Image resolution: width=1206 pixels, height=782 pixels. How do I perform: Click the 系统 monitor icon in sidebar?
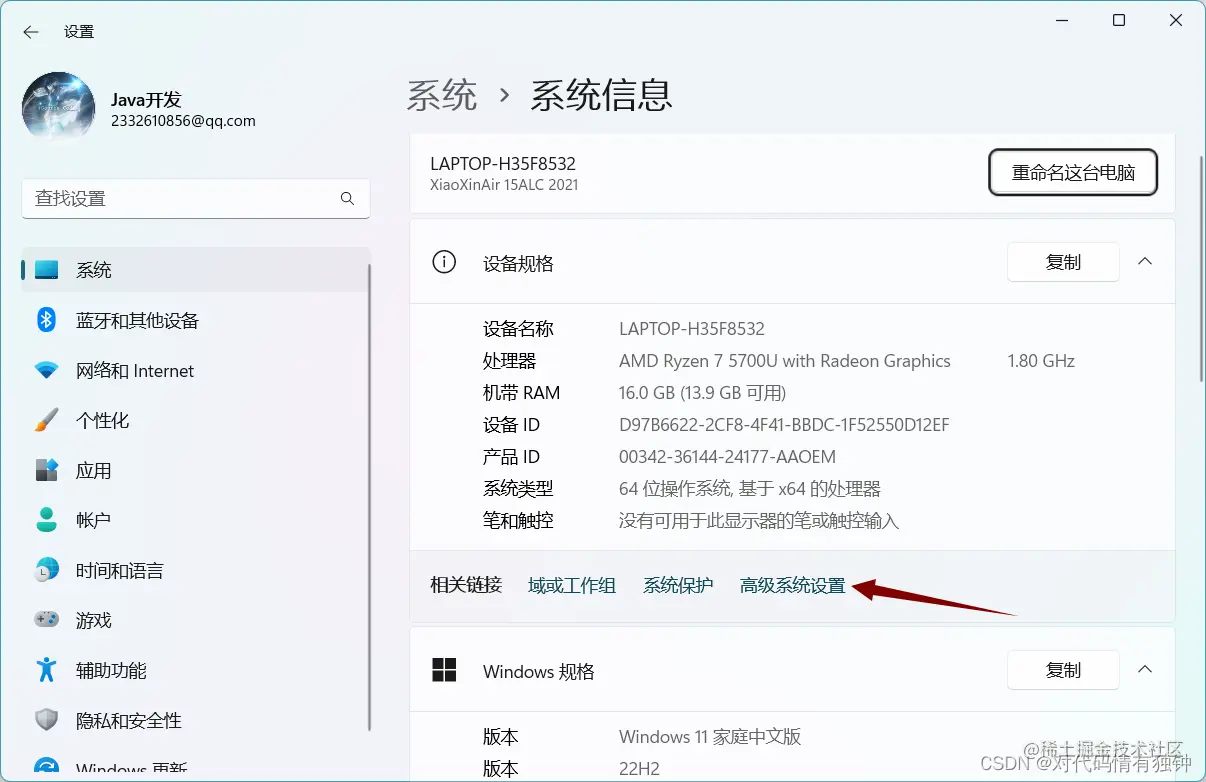coord(46,270)
